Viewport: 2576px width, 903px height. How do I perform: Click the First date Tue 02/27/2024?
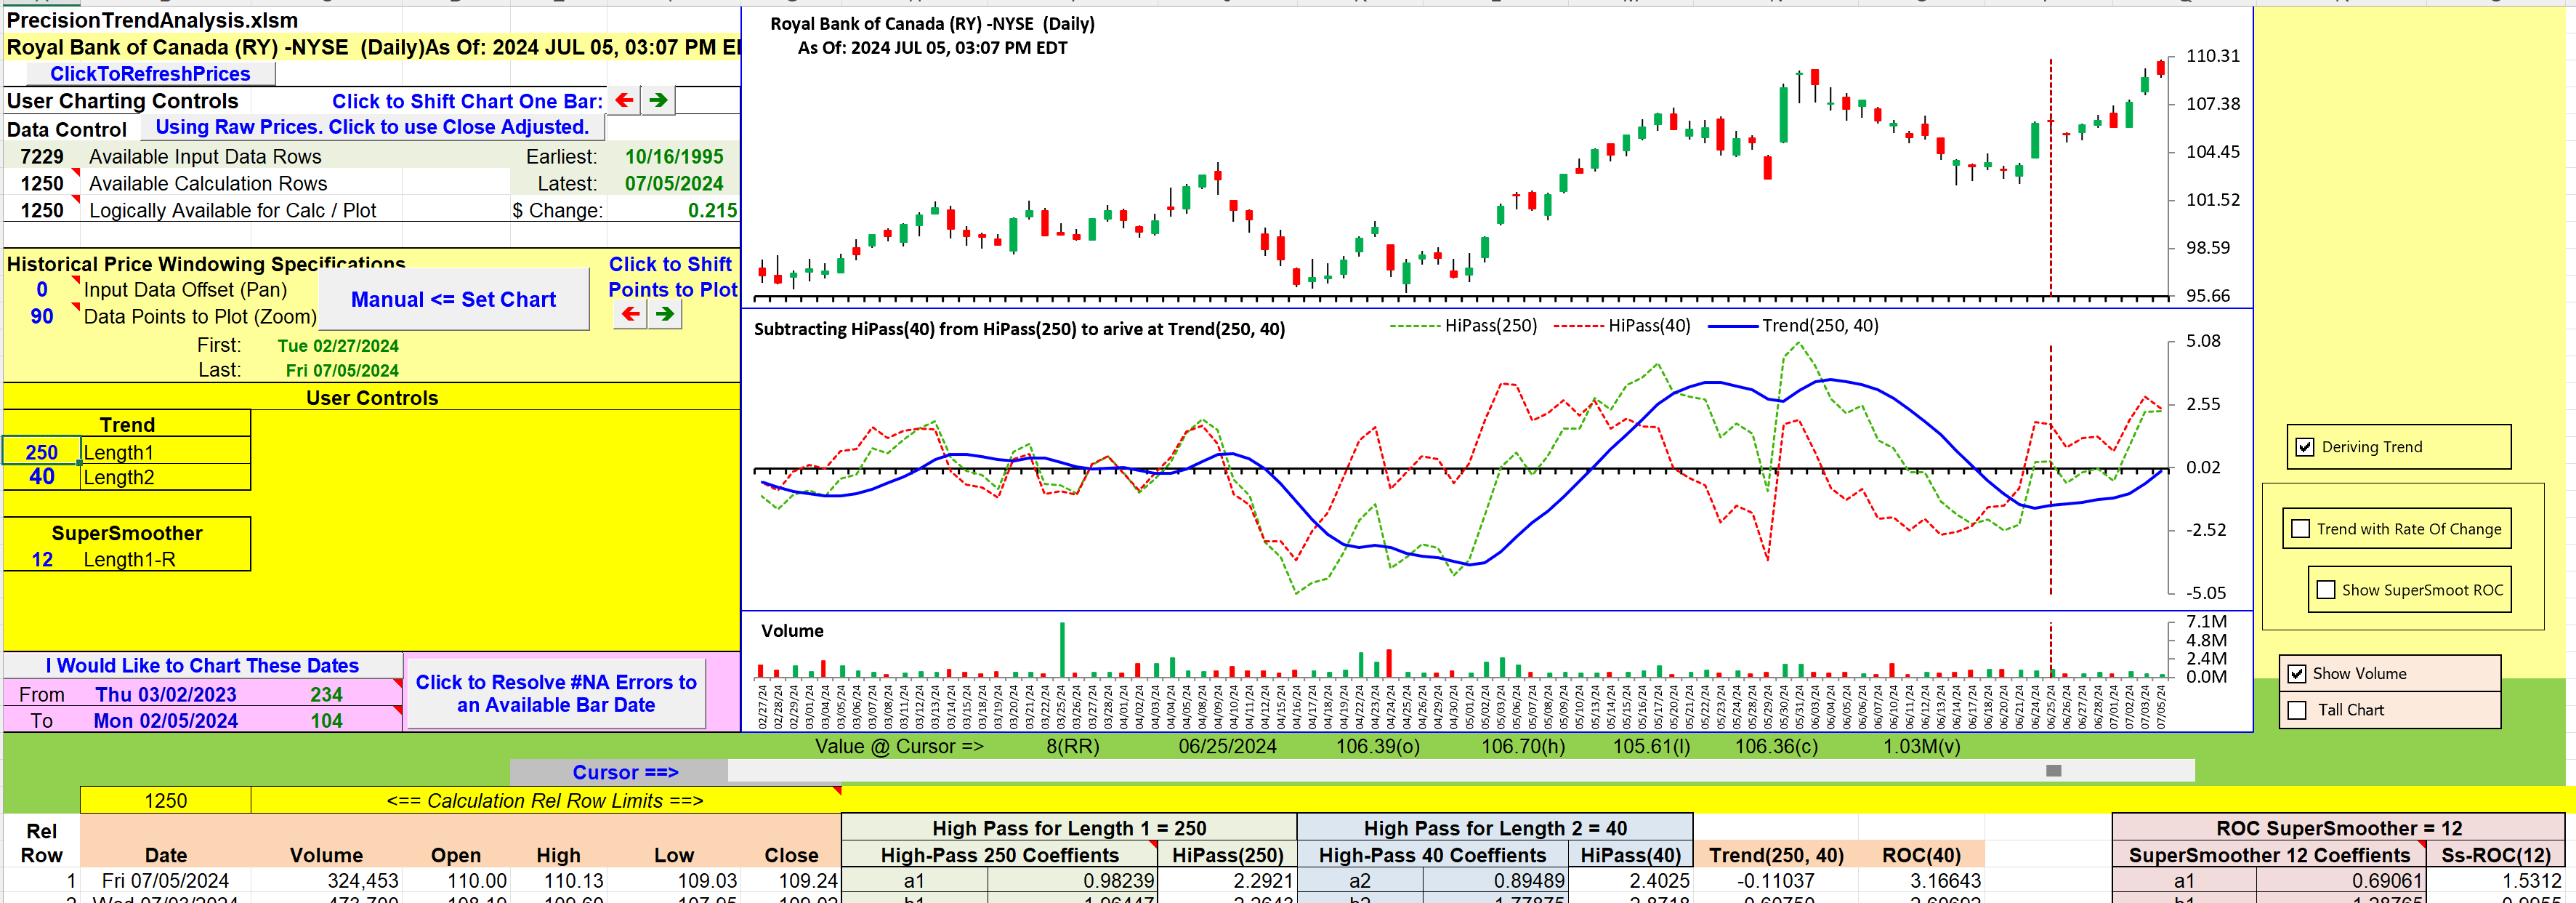coord(338,346)
